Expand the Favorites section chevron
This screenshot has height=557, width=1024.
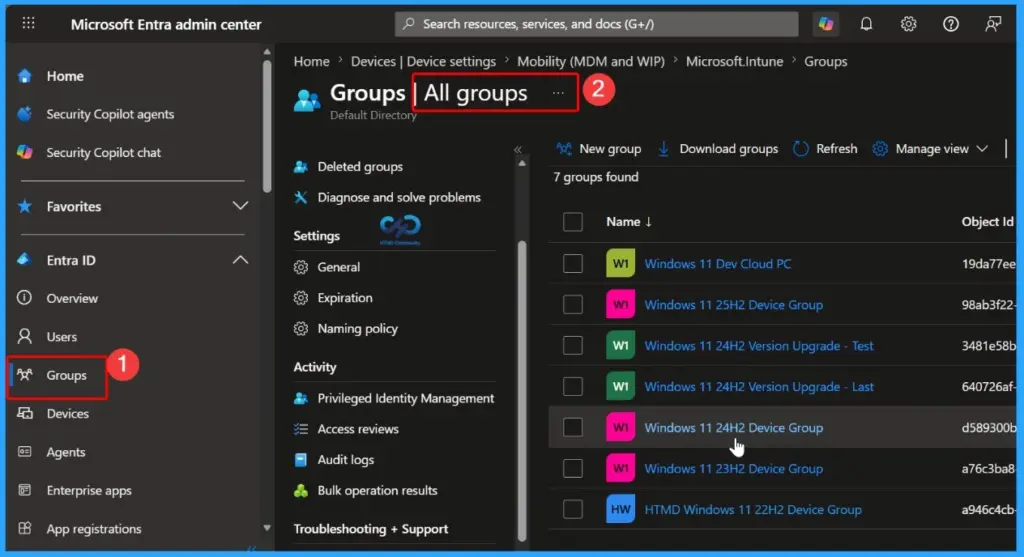240,206
